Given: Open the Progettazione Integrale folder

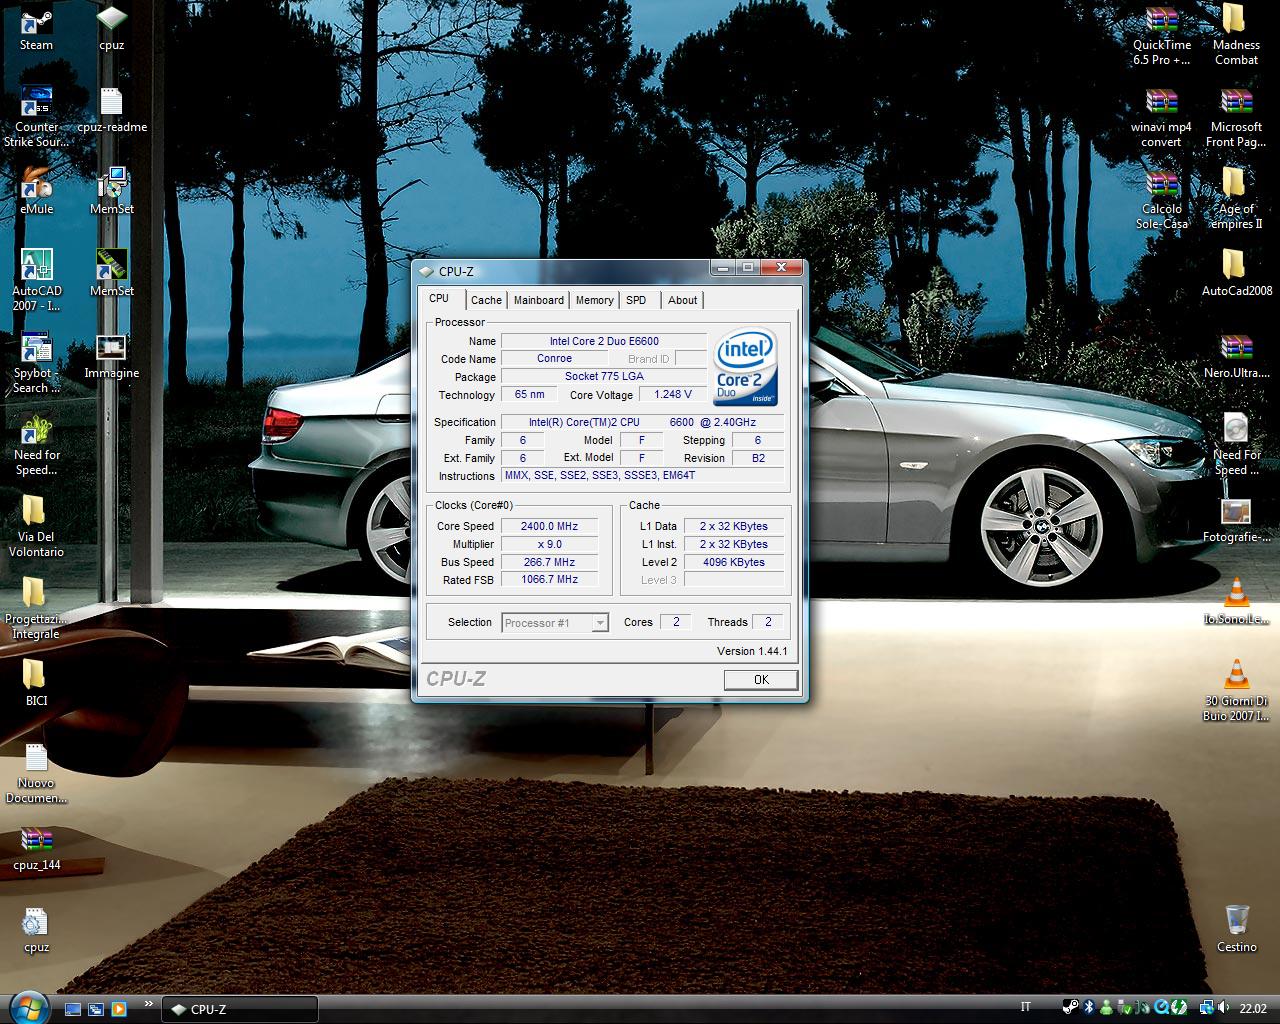Looking at the screenshot, I should [x=36, y=609].
